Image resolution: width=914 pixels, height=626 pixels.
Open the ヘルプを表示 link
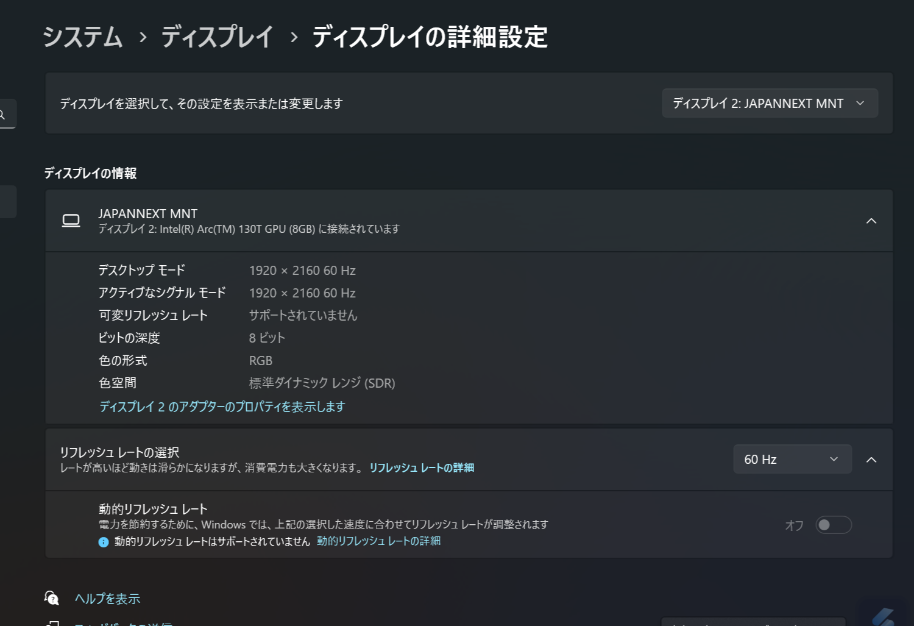point(107,599)
